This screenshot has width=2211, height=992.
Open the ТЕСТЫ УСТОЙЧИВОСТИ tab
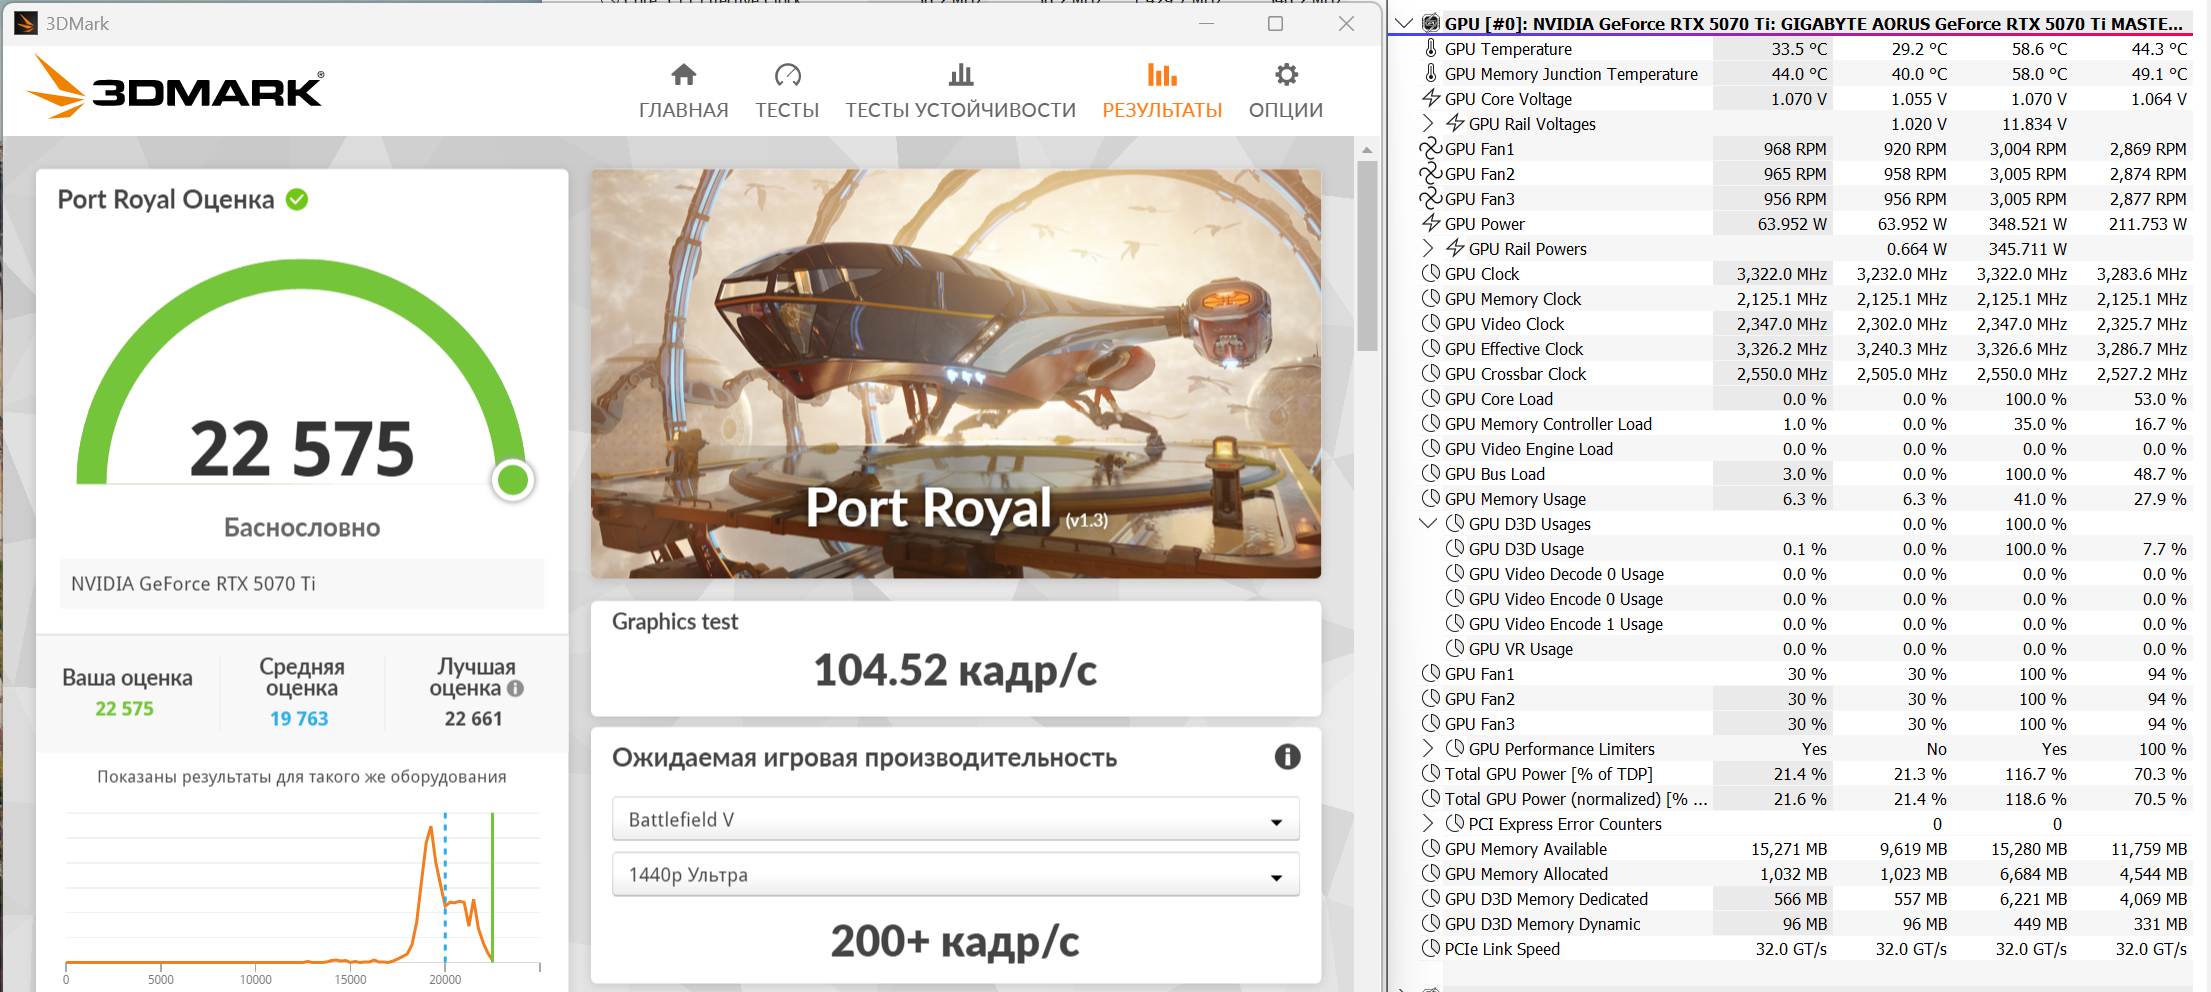coord(961,91)
